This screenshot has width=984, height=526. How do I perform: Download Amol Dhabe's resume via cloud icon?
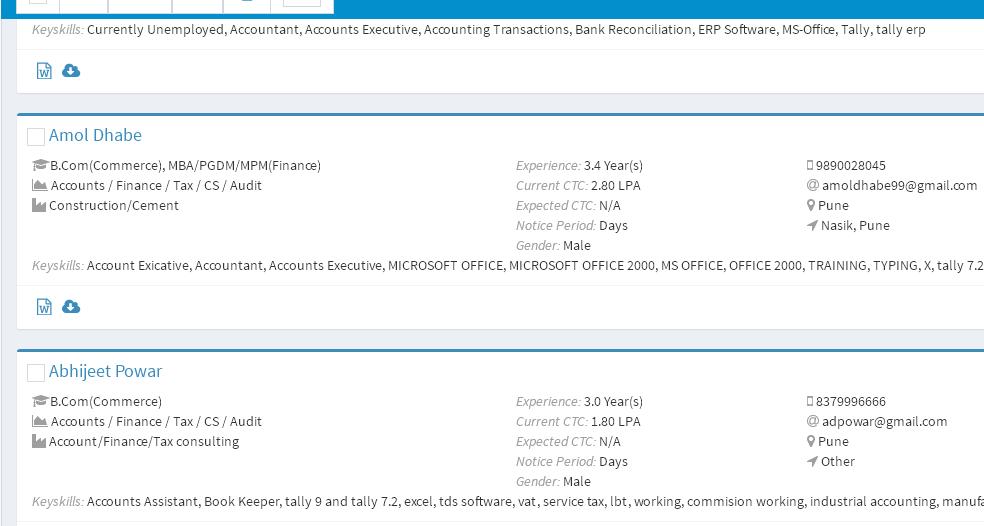[x=71, y=307]
